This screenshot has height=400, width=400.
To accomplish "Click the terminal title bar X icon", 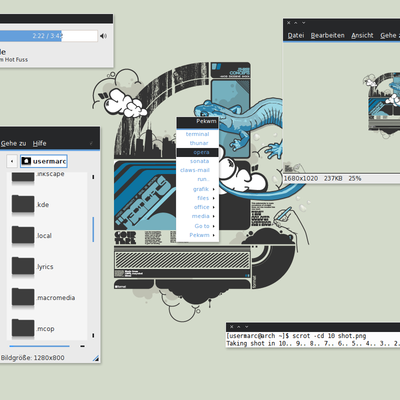I will [x=232, y=327].
